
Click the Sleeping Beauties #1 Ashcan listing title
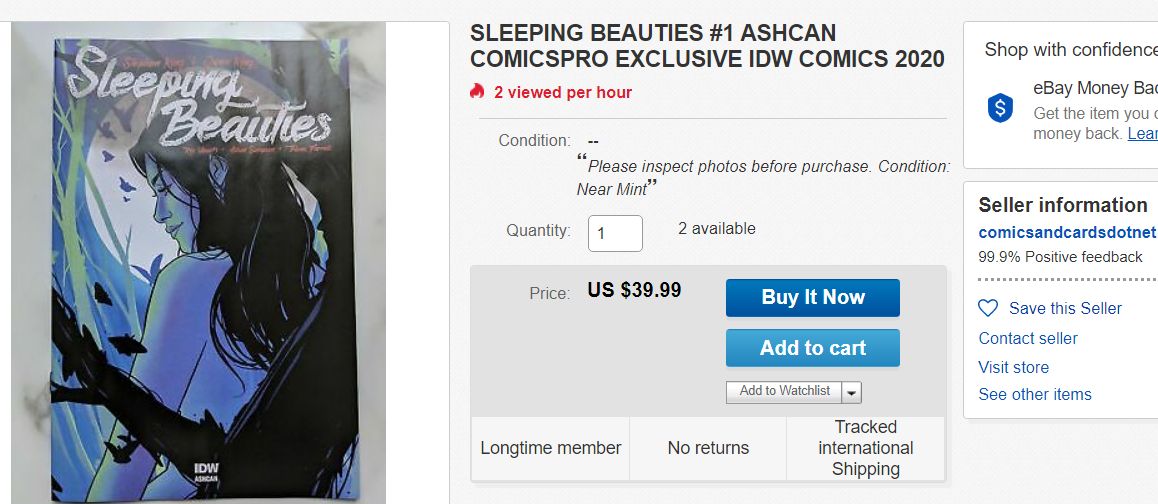[x=706, y=46]
